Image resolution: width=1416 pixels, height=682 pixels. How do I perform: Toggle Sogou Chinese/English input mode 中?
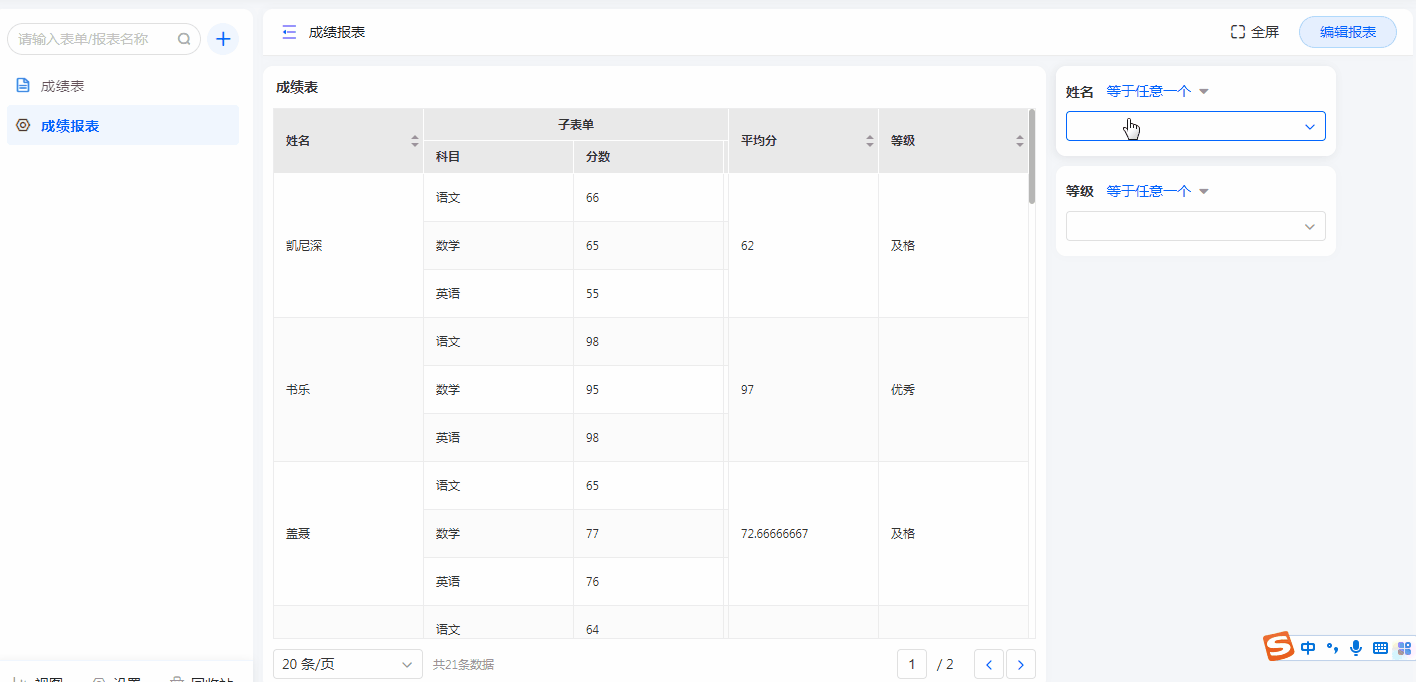[x=1308, y=648]
